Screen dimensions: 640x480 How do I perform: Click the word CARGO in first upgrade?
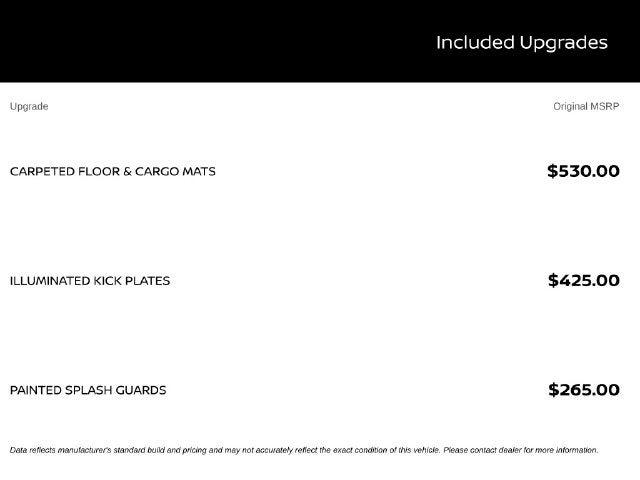(x=157, y=171)
